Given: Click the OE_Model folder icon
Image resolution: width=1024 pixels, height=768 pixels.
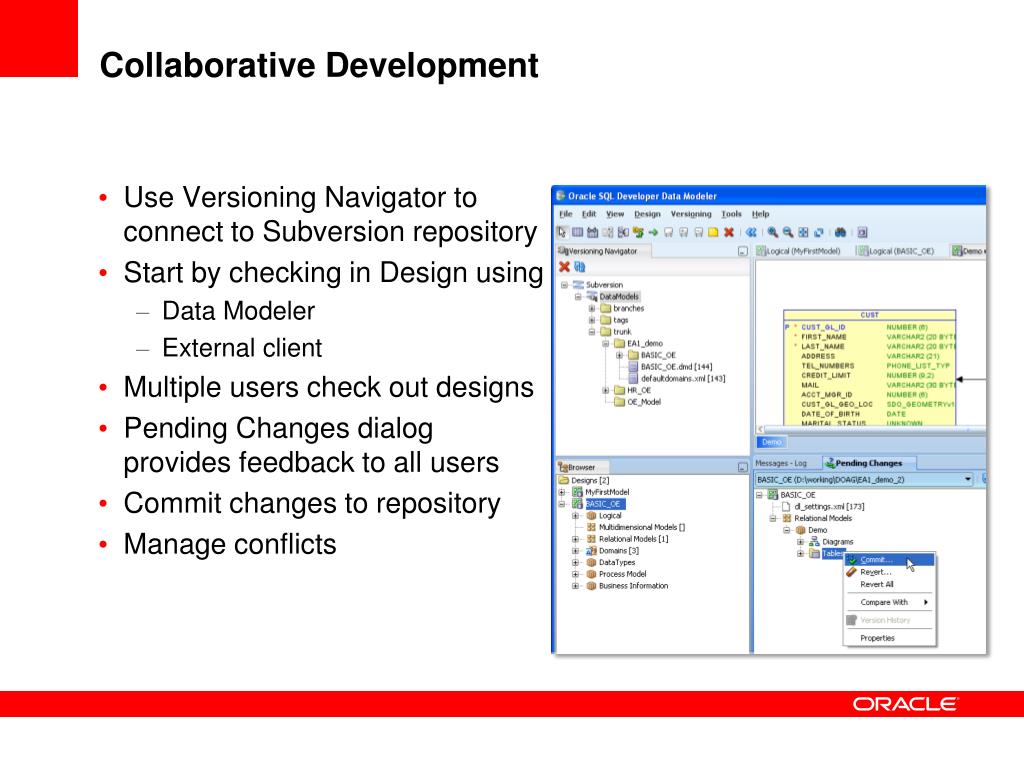Looking at the screenshot, I should point(619,402).
